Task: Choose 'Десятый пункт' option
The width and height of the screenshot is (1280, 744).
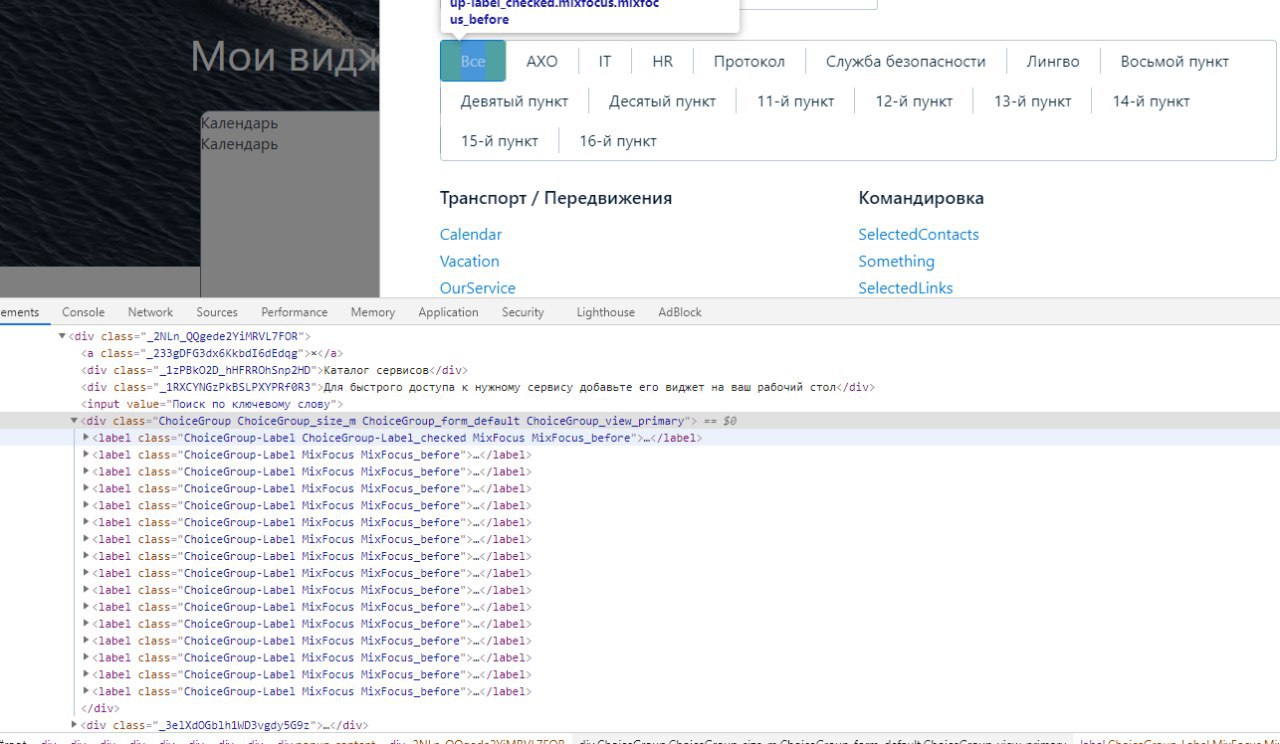Action: pos(662,101)
